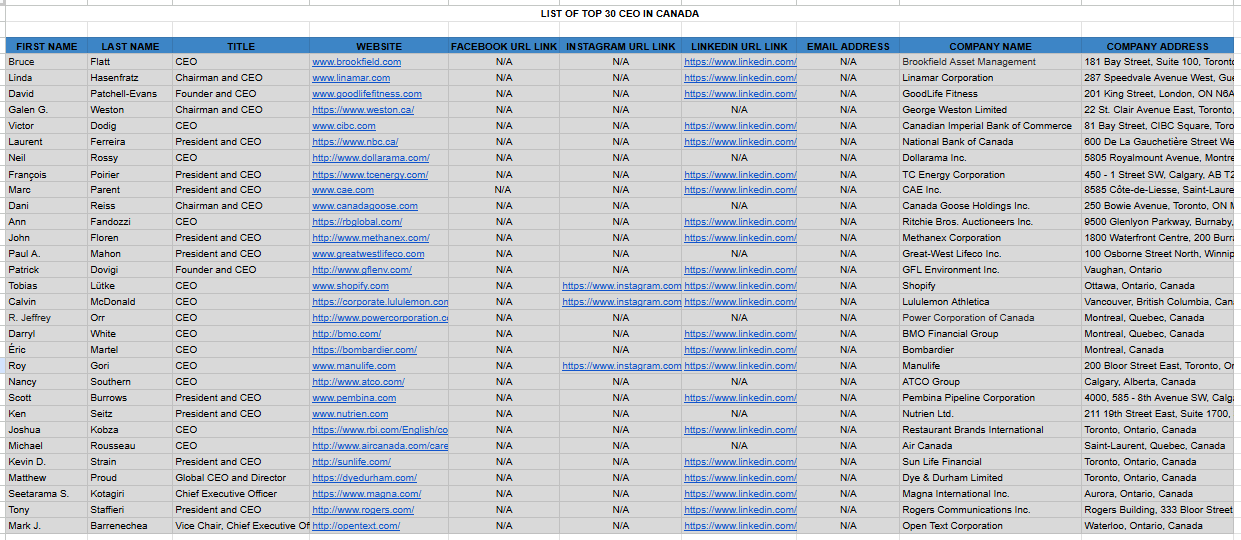Screen dimensions: 1241x540
Task: Open Instagram link in Manulife row
Action: pyautogui.click(x=621, y=366)
